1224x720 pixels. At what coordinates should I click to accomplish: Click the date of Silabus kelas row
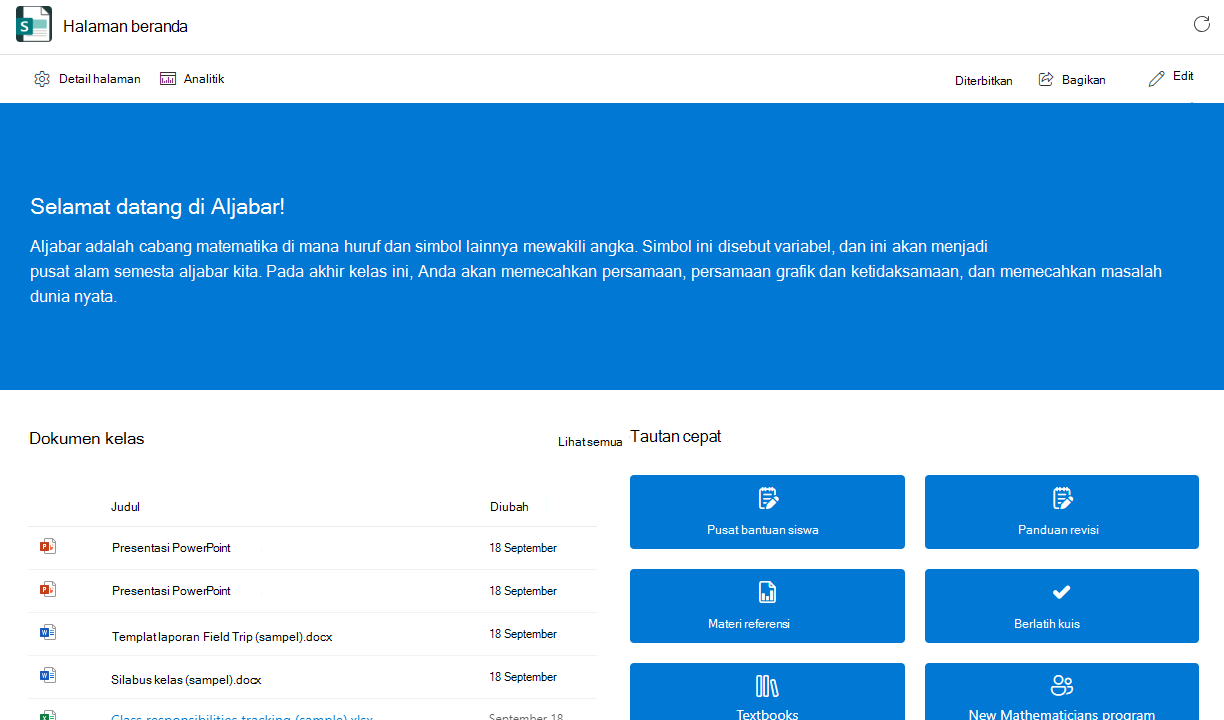coord(523,677)
